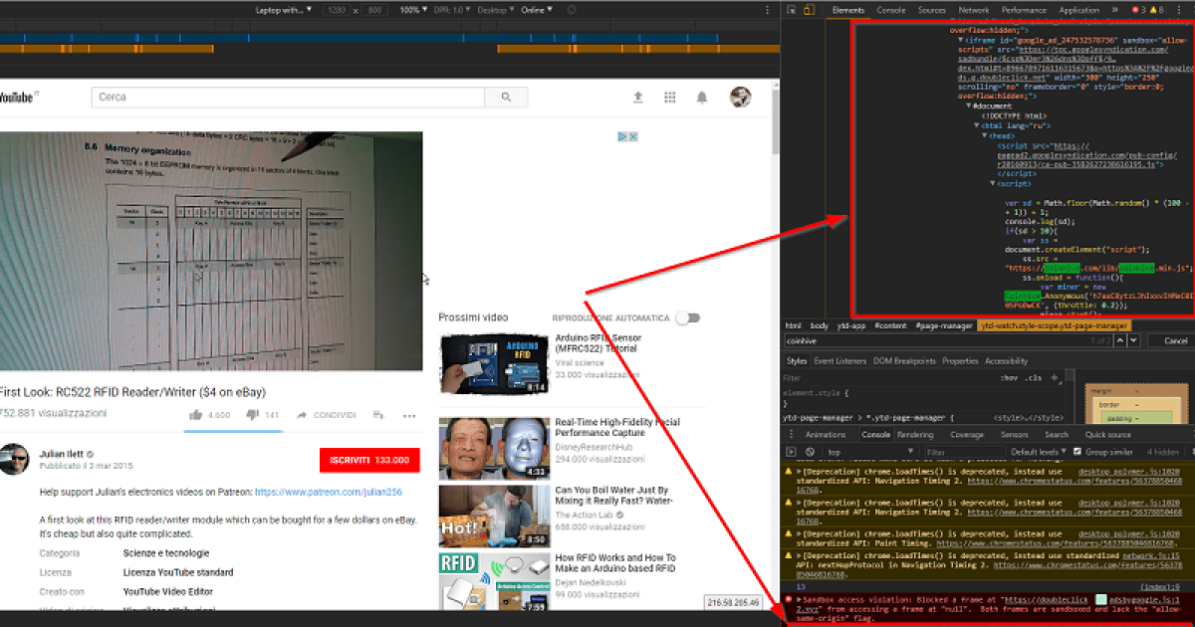Go to next search result in Elements

1134,341
